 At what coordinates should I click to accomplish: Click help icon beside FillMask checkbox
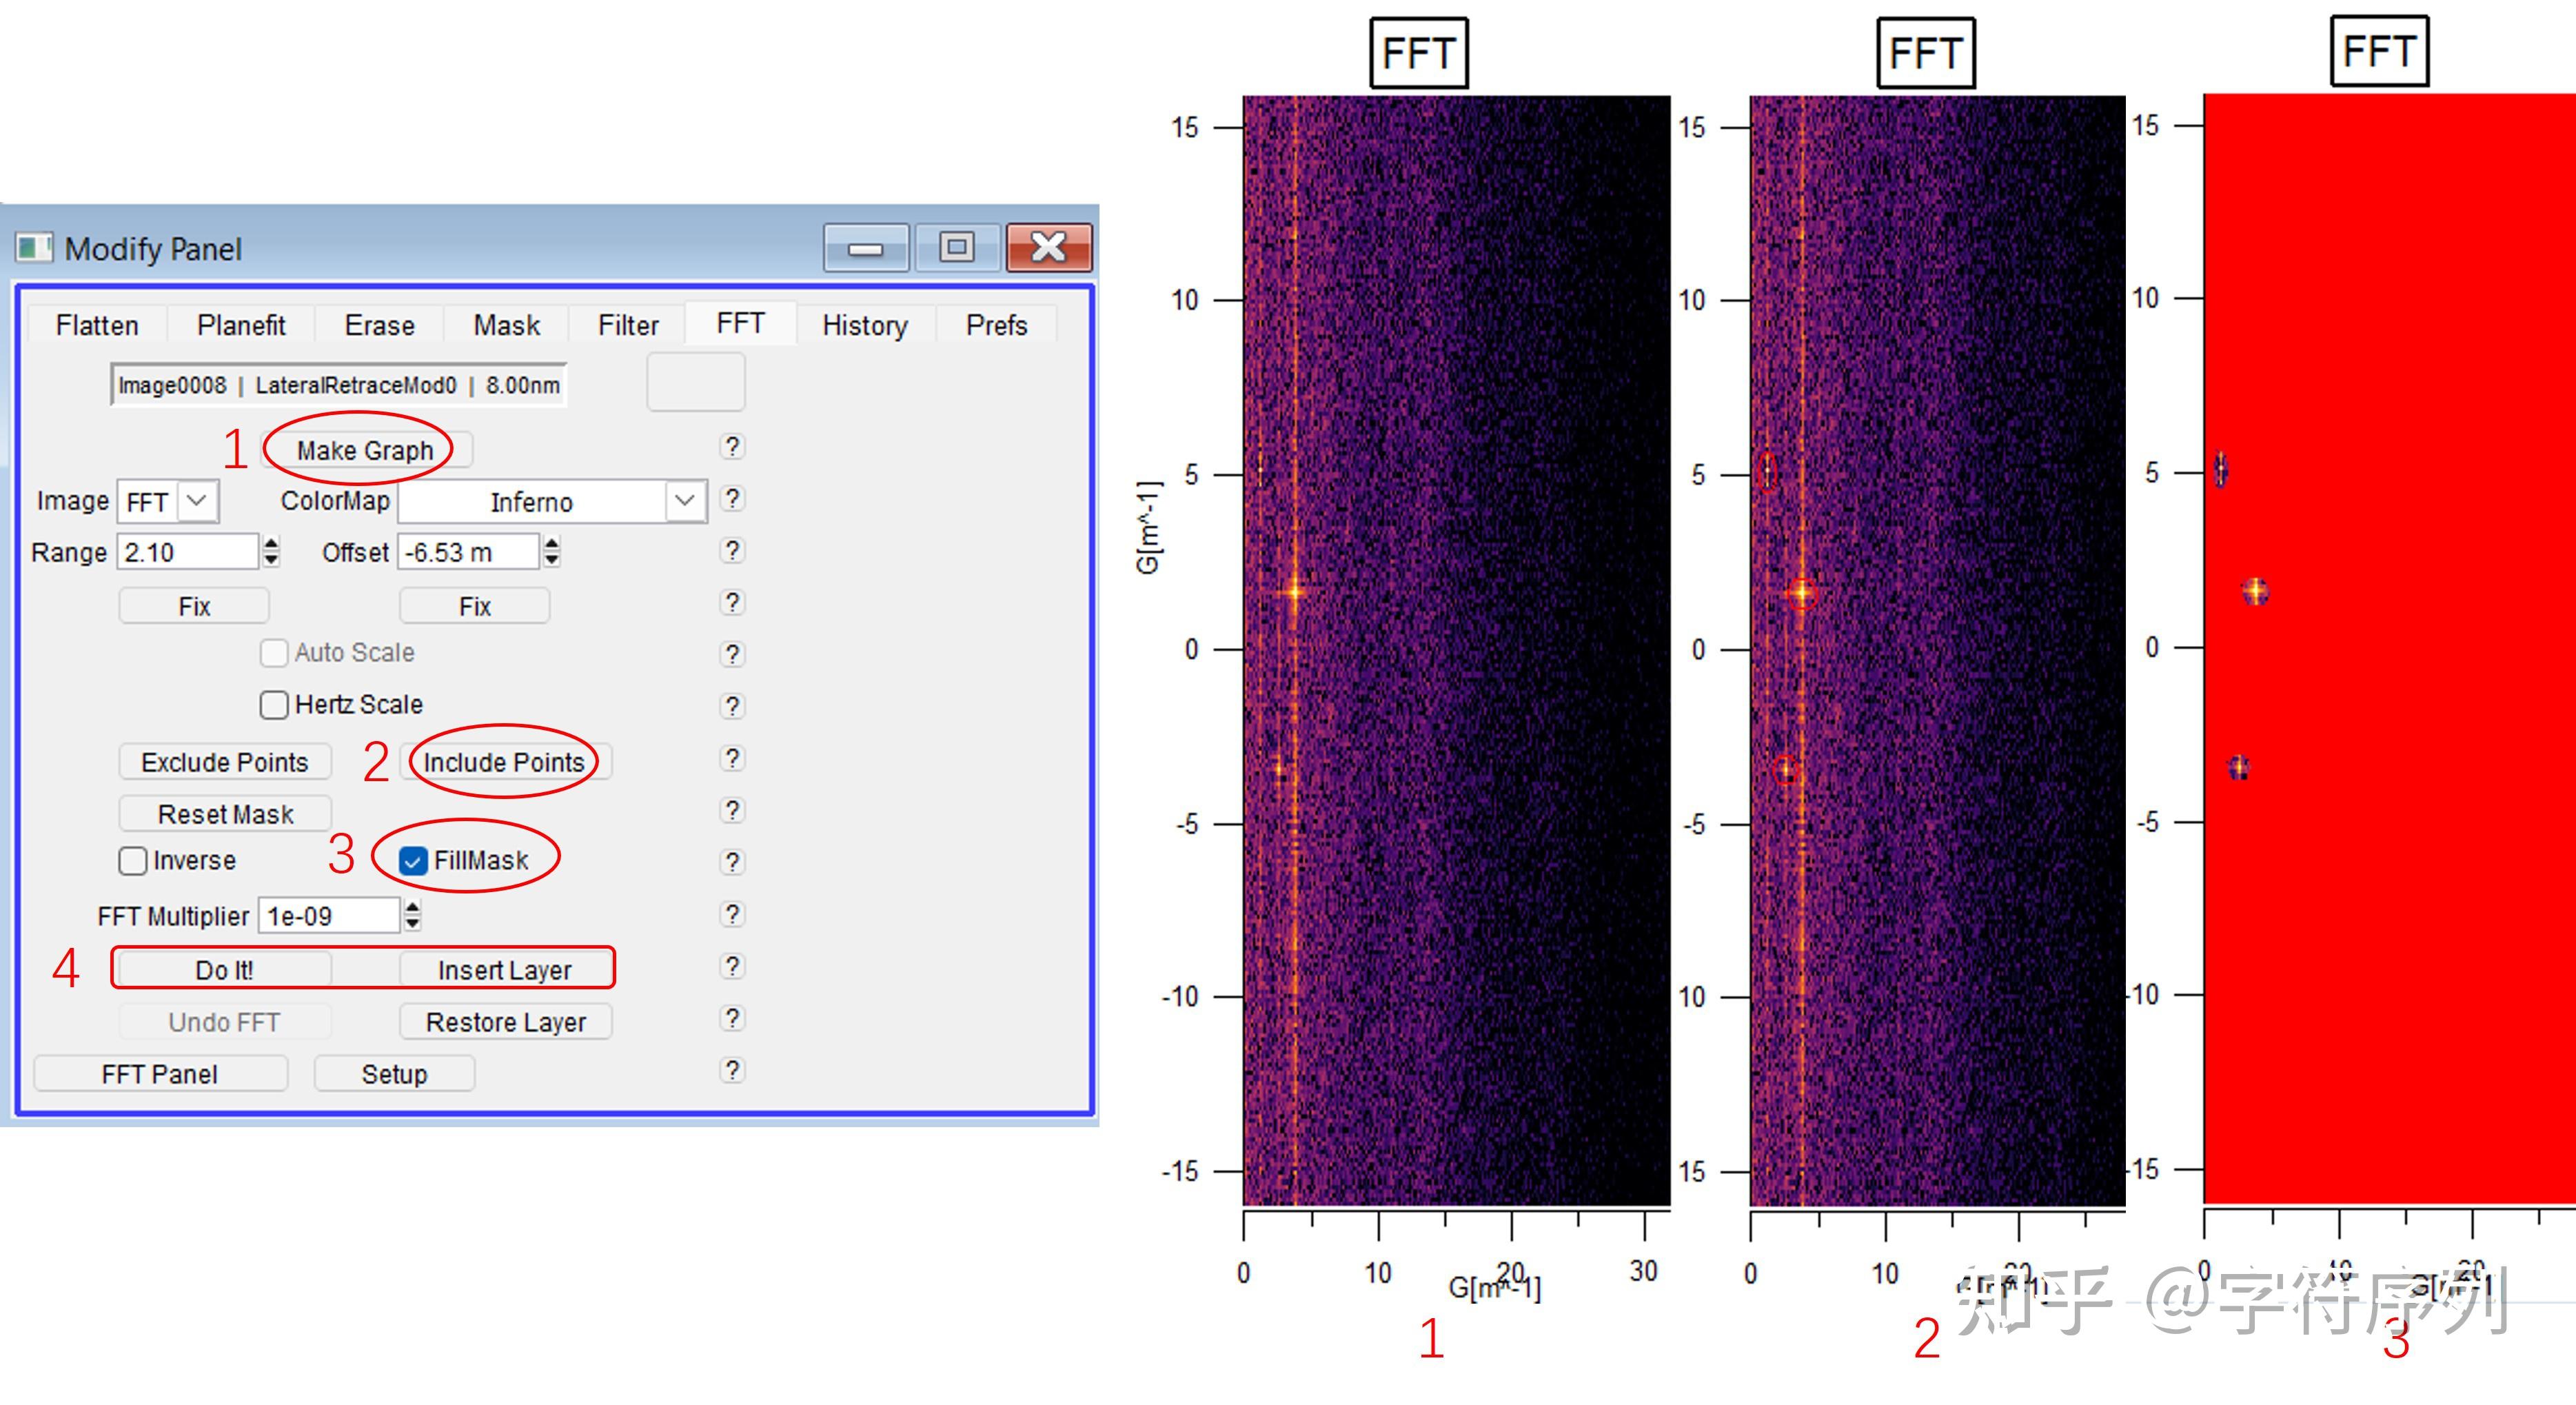732,862
